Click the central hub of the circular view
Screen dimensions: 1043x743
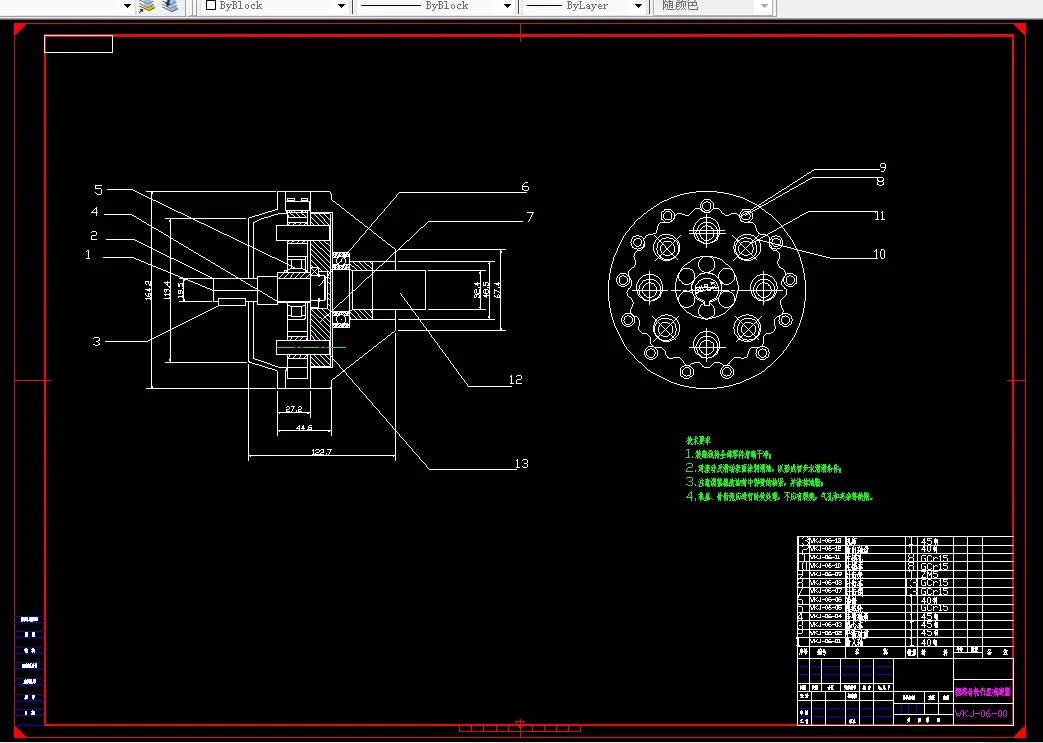coord(707,288)
